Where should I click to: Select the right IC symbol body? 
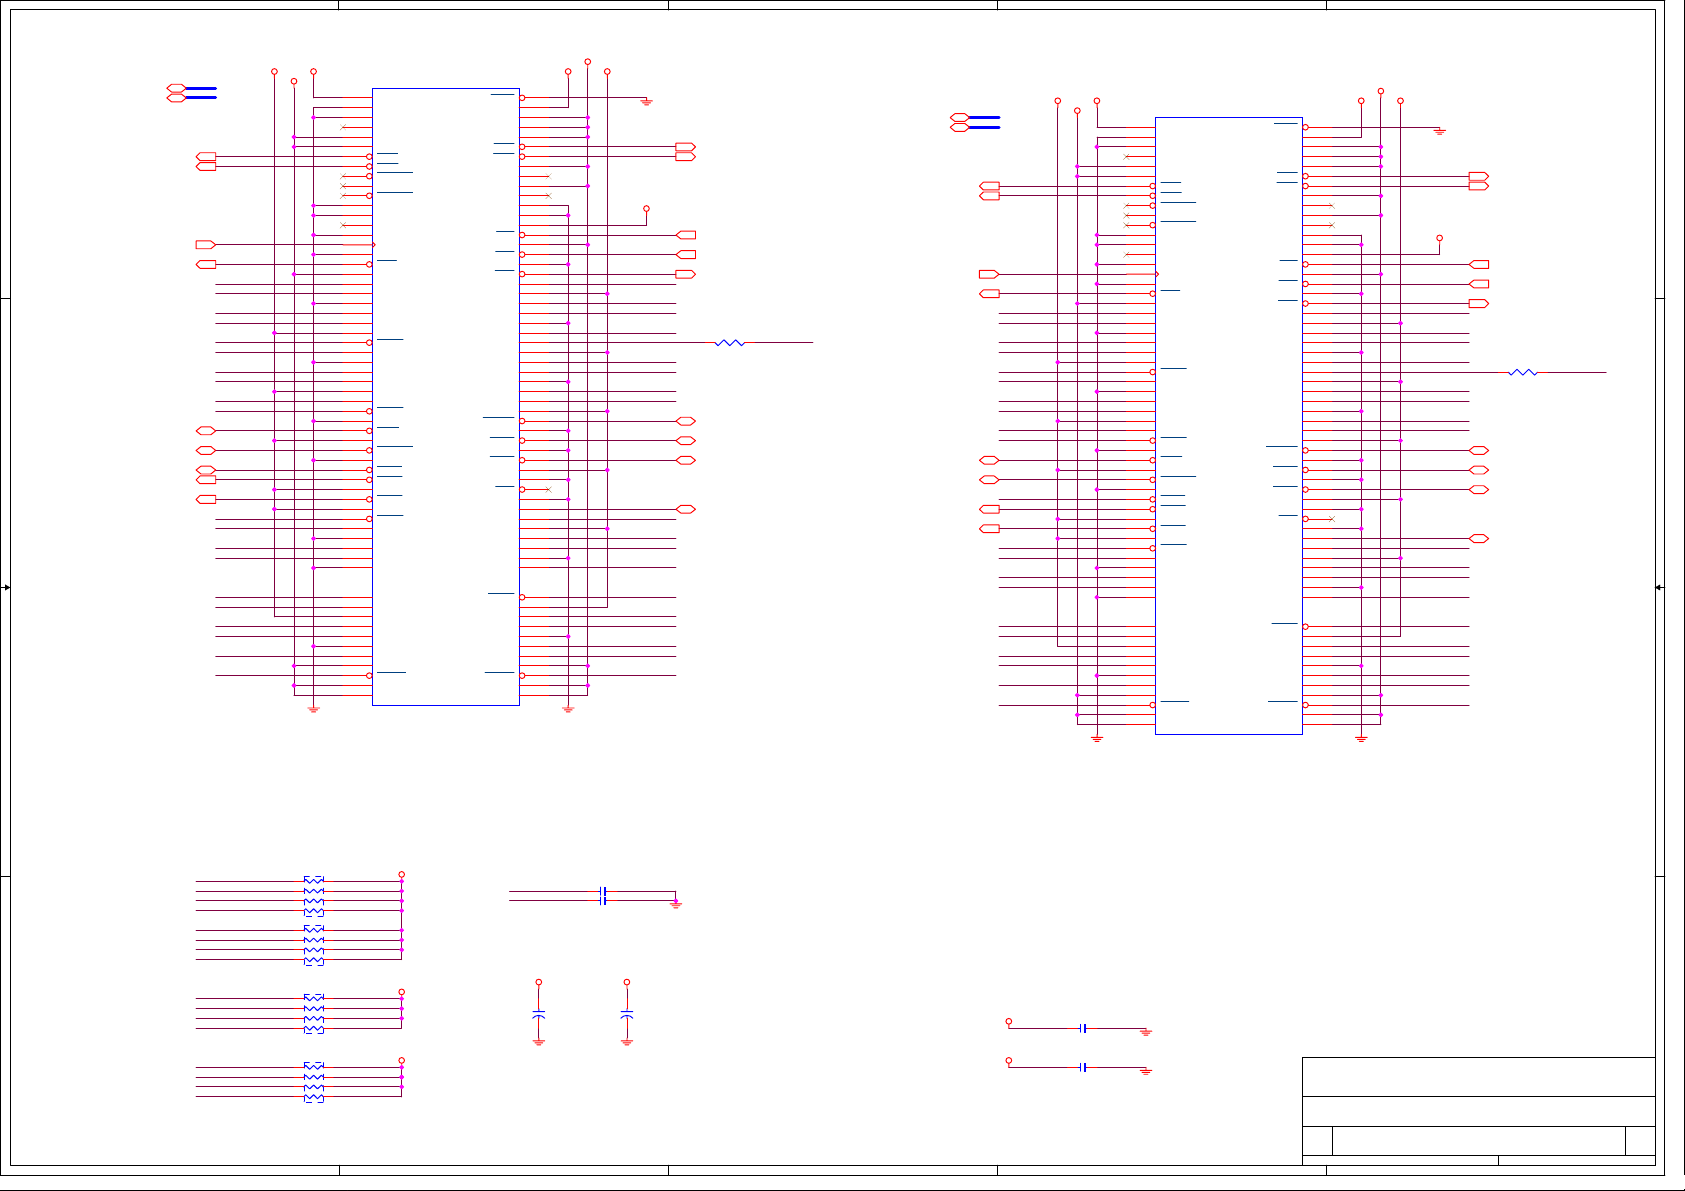click(1229, 426)
